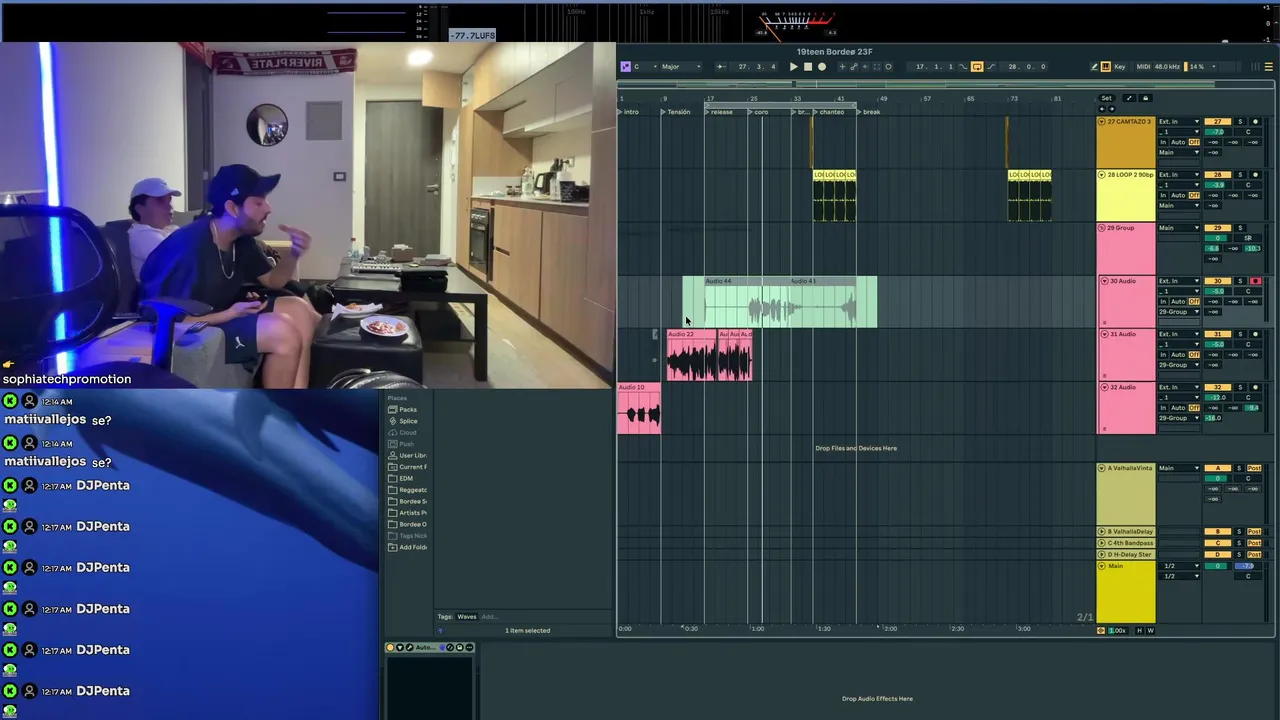Click the hamburger view-menu icon at top right
The image size is (1280, 720).
pyautogui.click(x=1268, y=67)
